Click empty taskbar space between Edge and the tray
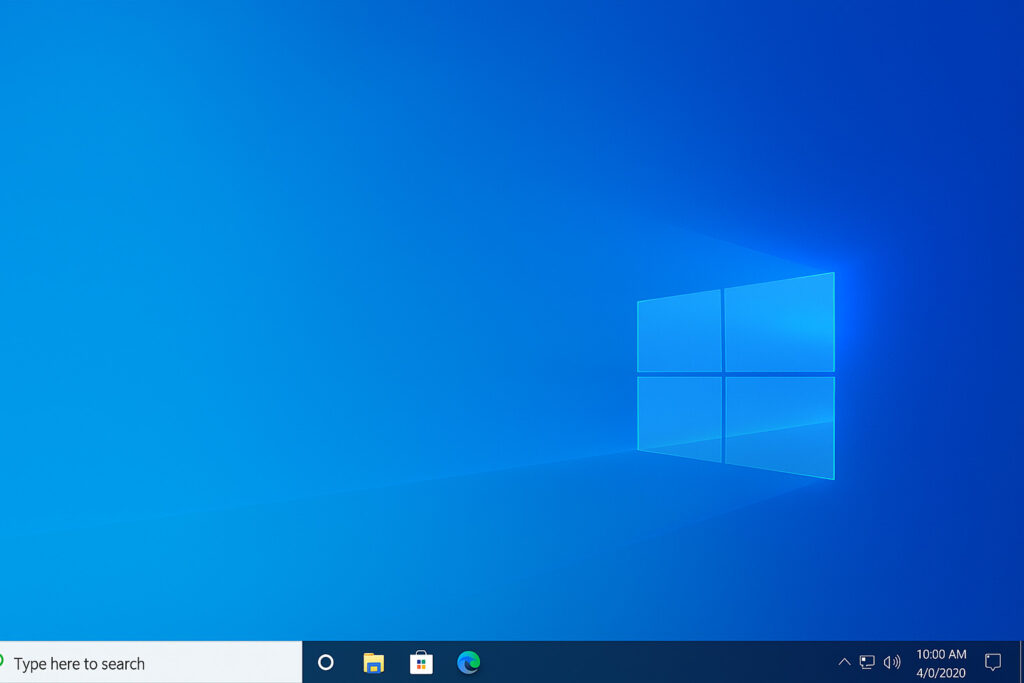 [x=650, y=662]
